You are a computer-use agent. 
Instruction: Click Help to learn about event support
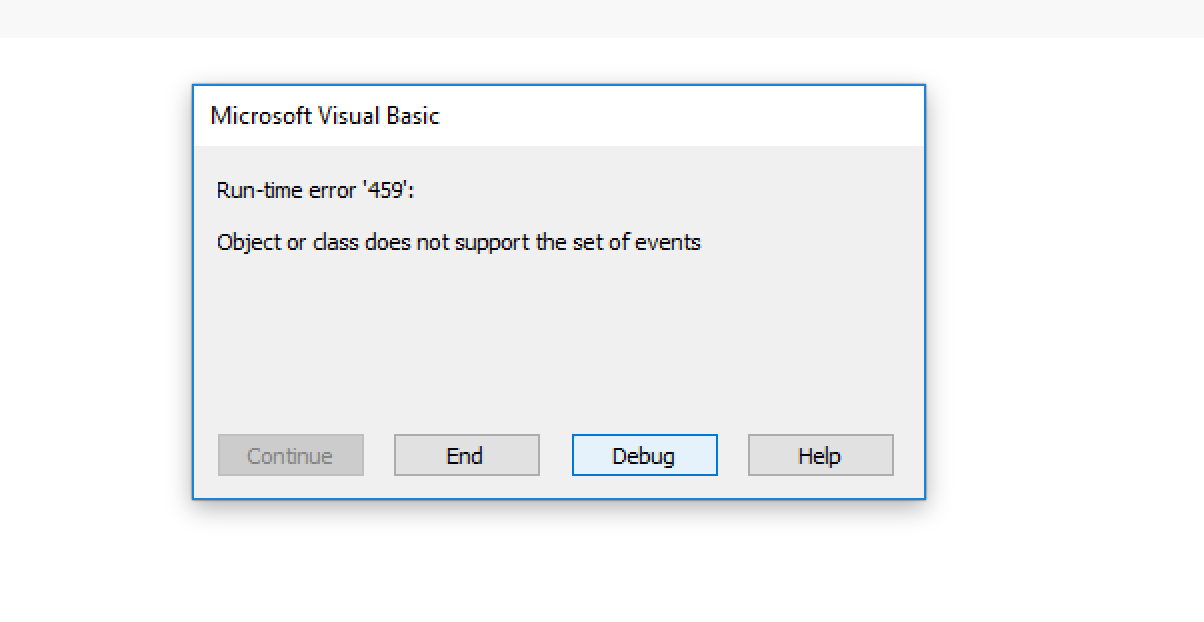click(x=820, y=455)
